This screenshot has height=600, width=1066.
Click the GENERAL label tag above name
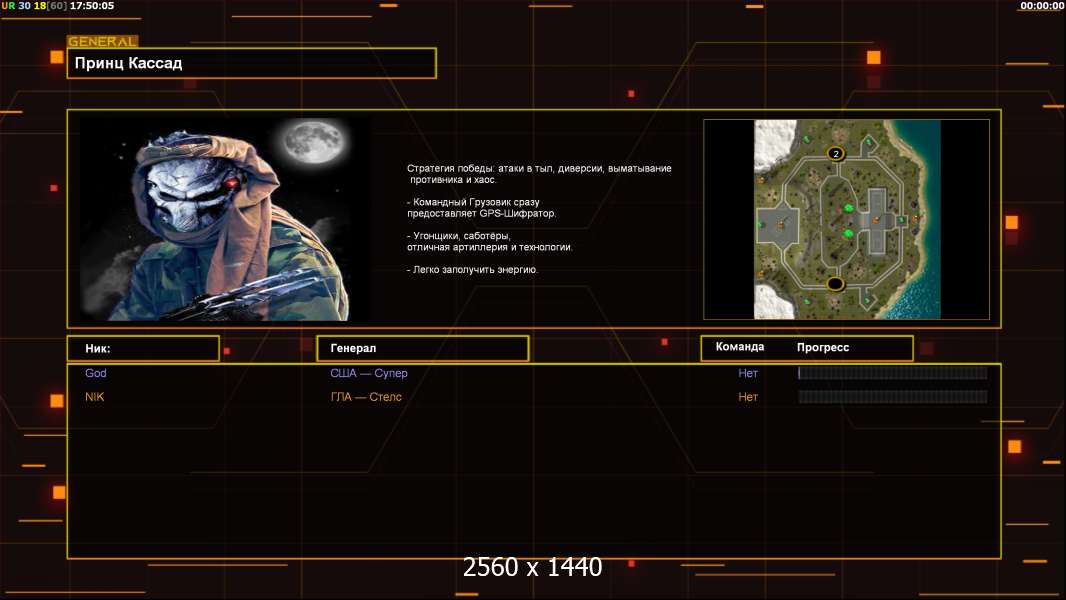[102, 42]
